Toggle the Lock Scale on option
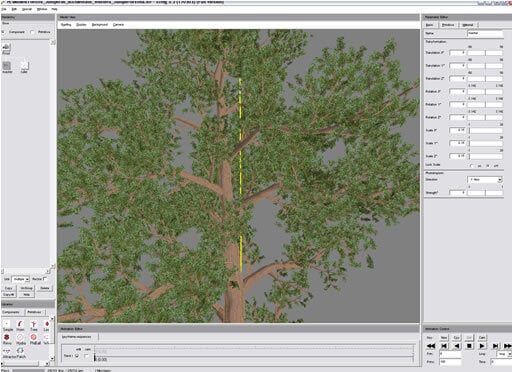 472,165
